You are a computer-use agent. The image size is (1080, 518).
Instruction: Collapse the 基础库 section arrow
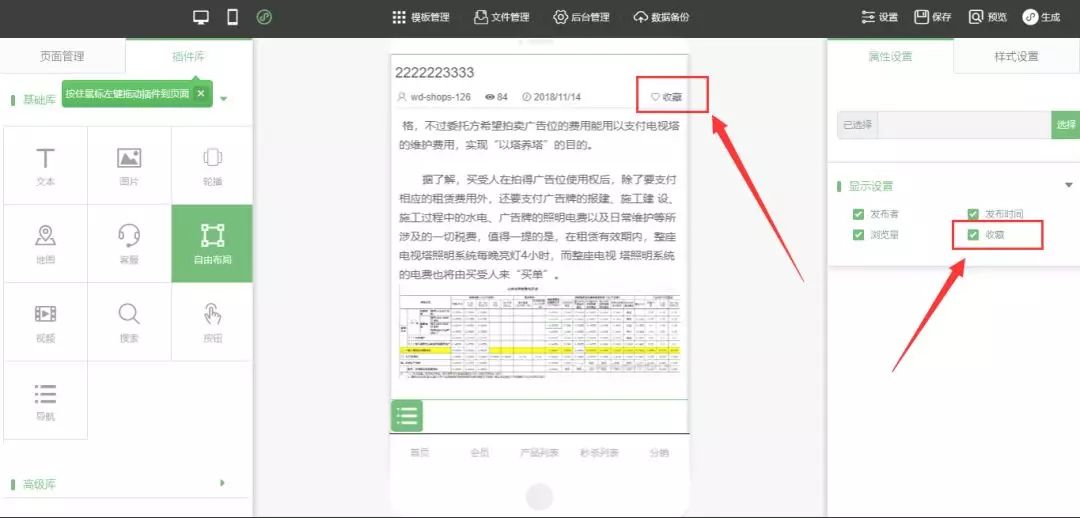(224, 99)
